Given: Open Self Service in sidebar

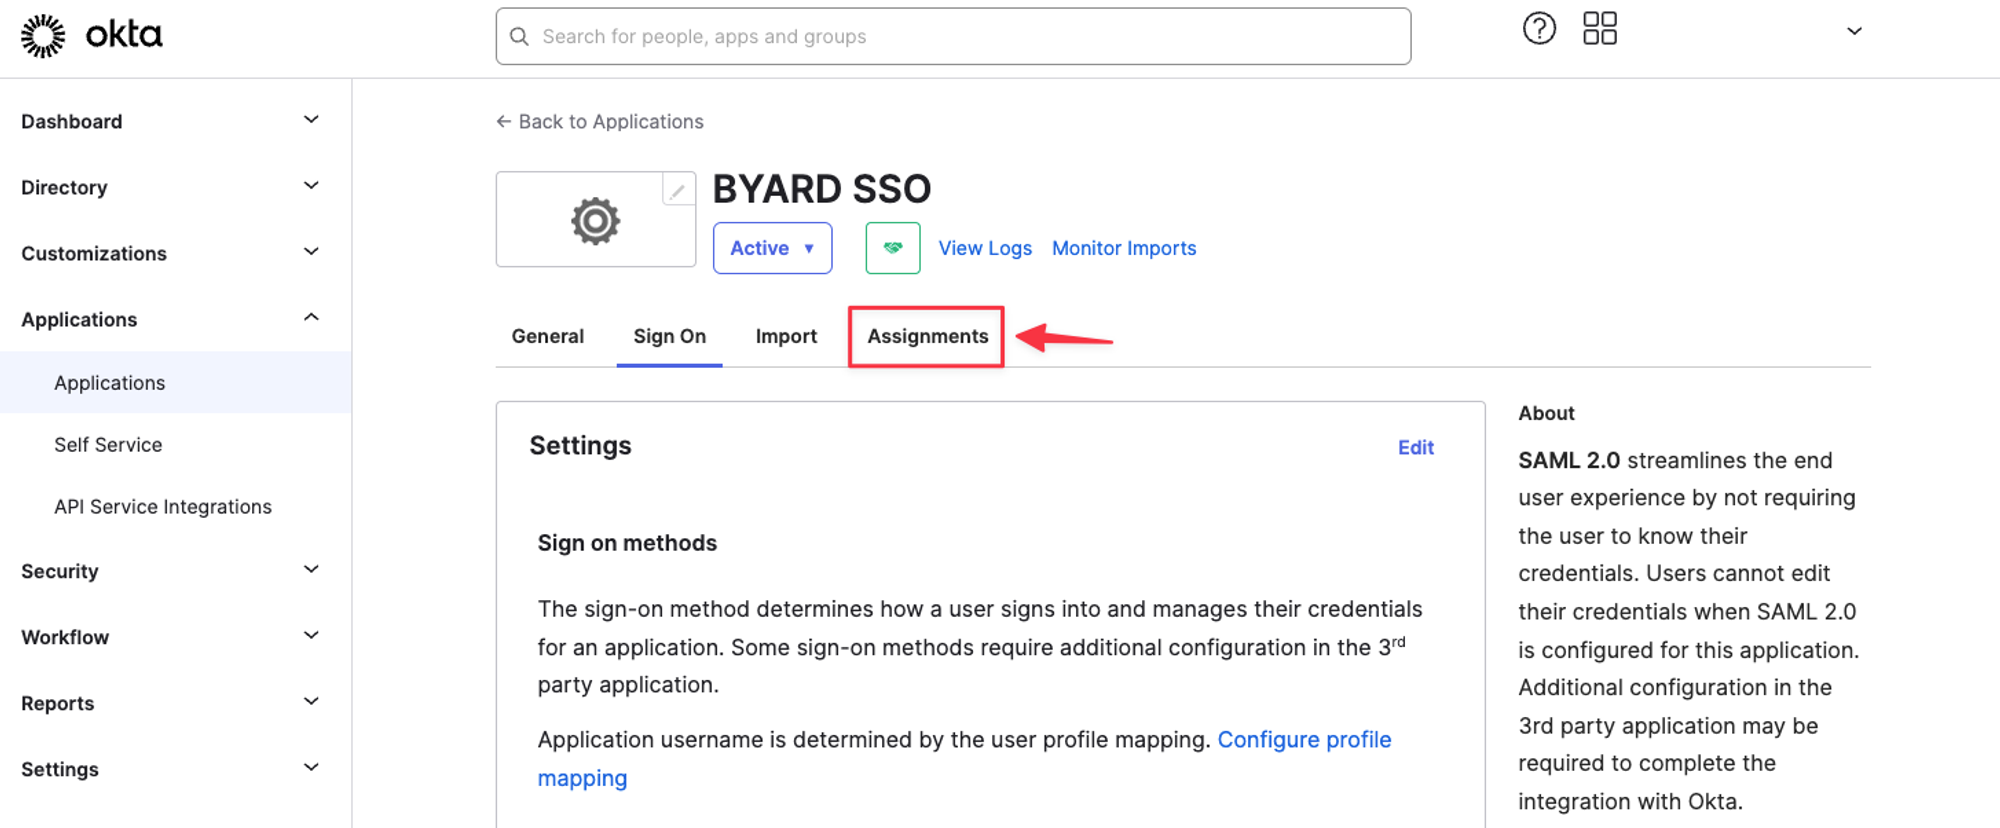Looking at the screenshot, I should coord(108,444).
